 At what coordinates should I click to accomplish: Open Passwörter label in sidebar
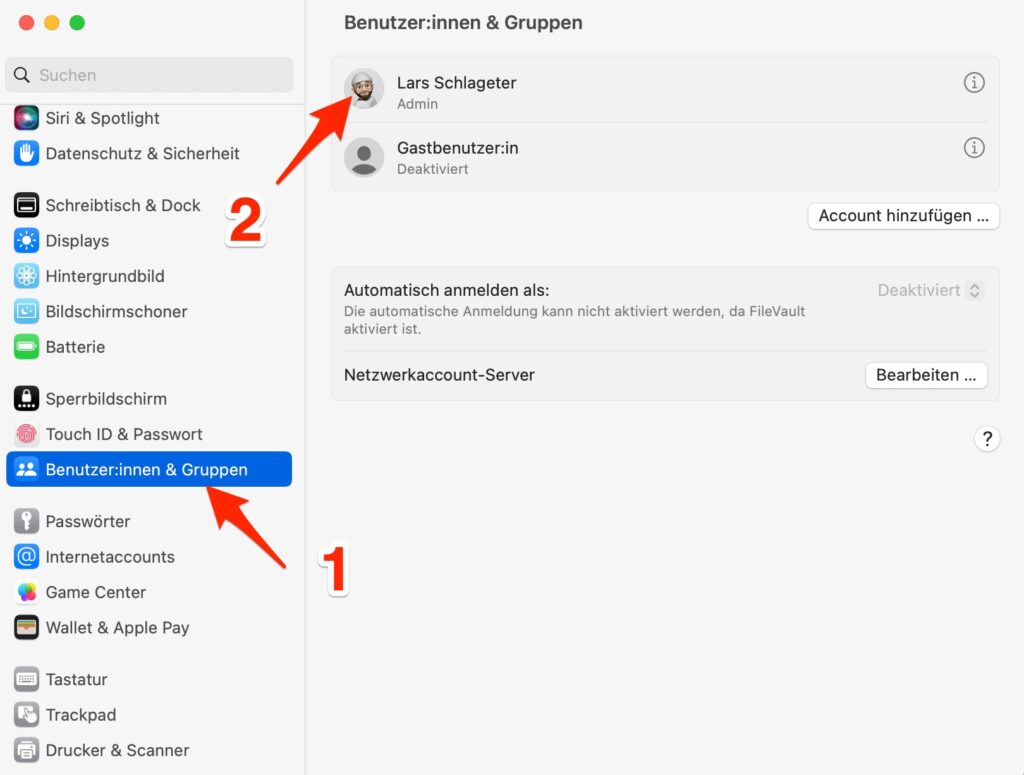(88, 521)
